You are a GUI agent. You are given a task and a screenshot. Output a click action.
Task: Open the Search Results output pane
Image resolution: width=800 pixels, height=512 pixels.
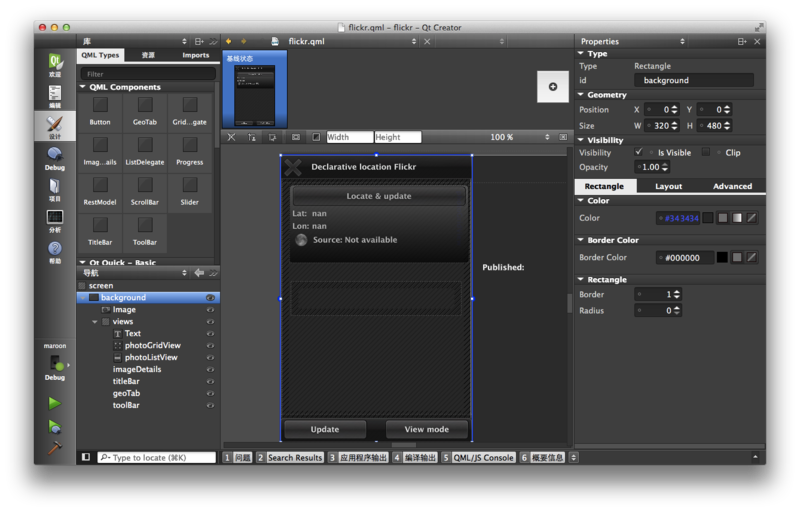(290, 457)
